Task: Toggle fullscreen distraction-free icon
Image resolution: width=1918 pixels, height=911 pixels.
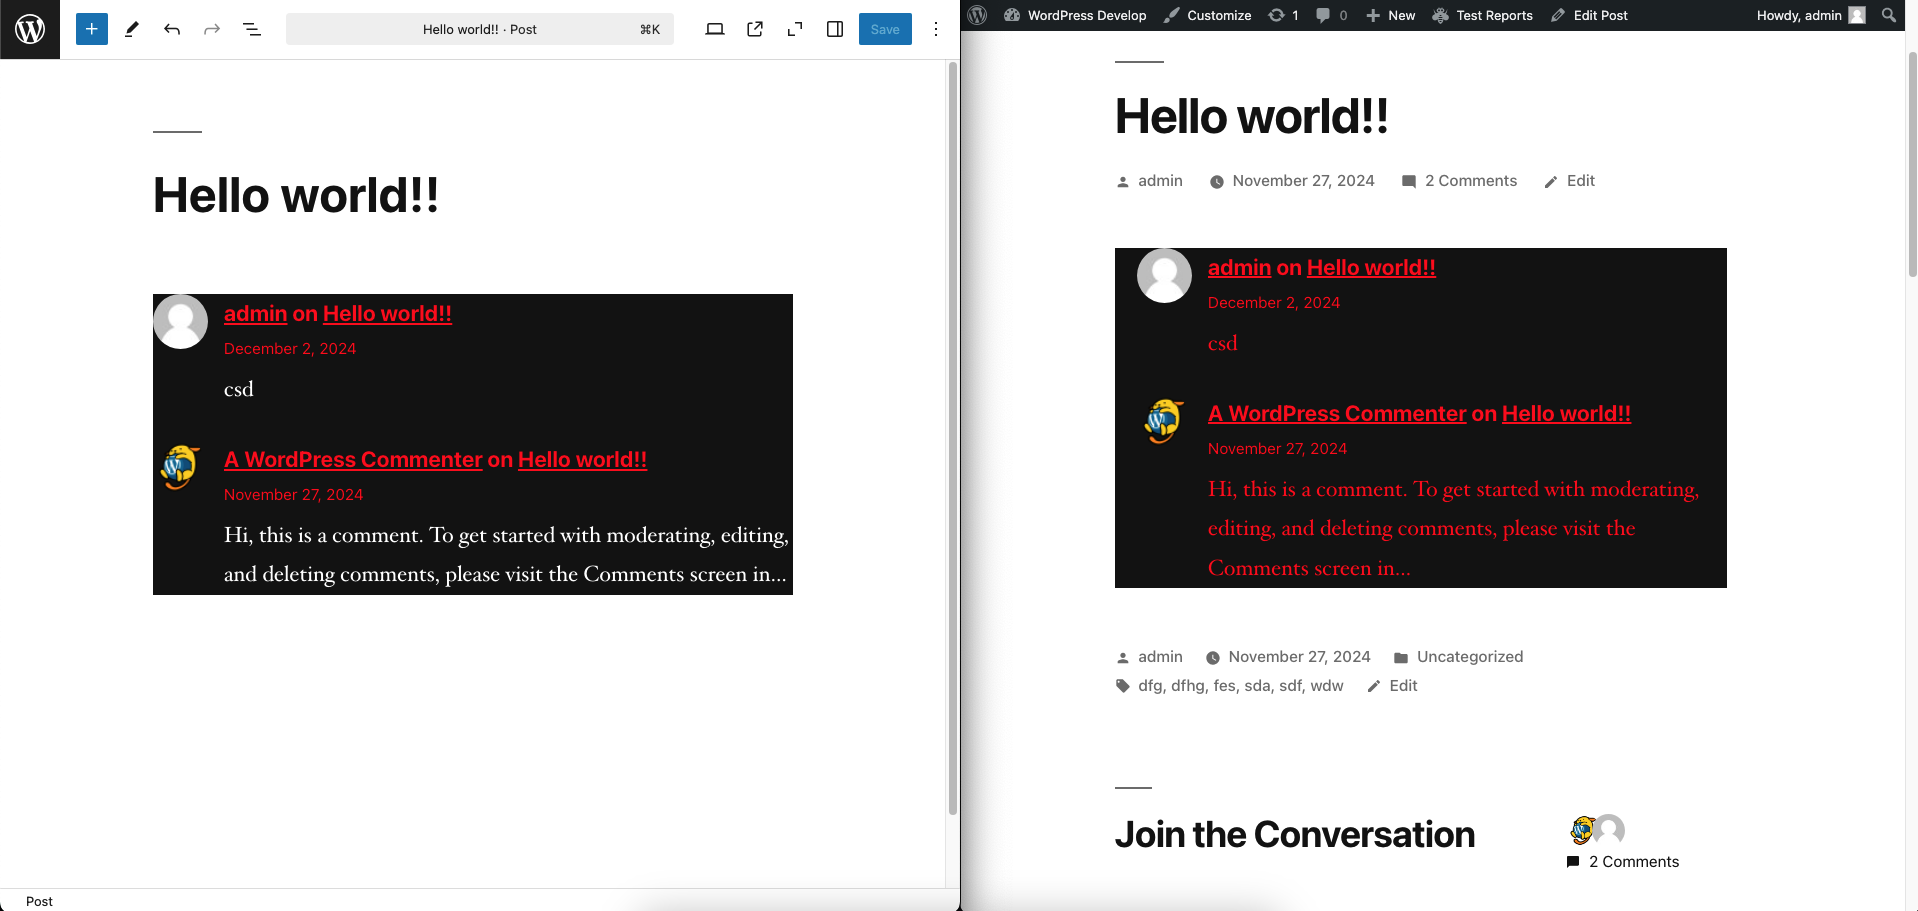Action: [795, 29]
